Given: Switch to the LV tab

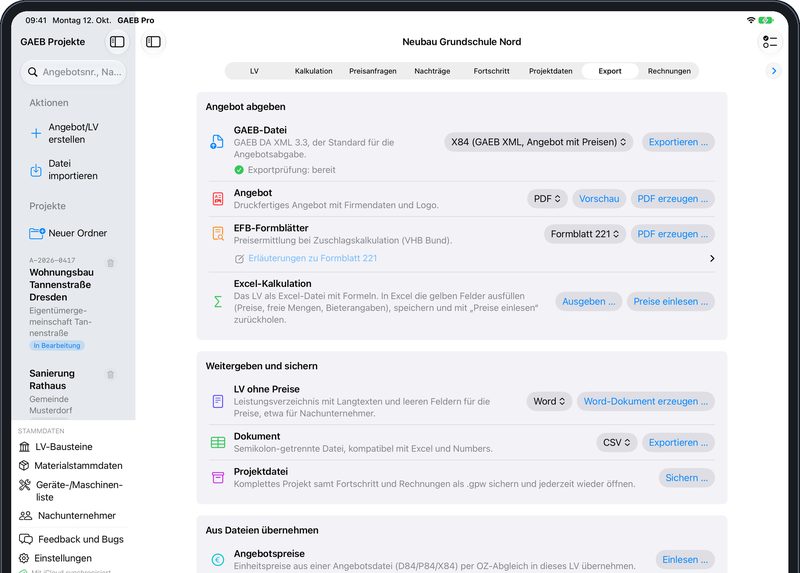Looking at the screenshot, I should coord(254,71).
